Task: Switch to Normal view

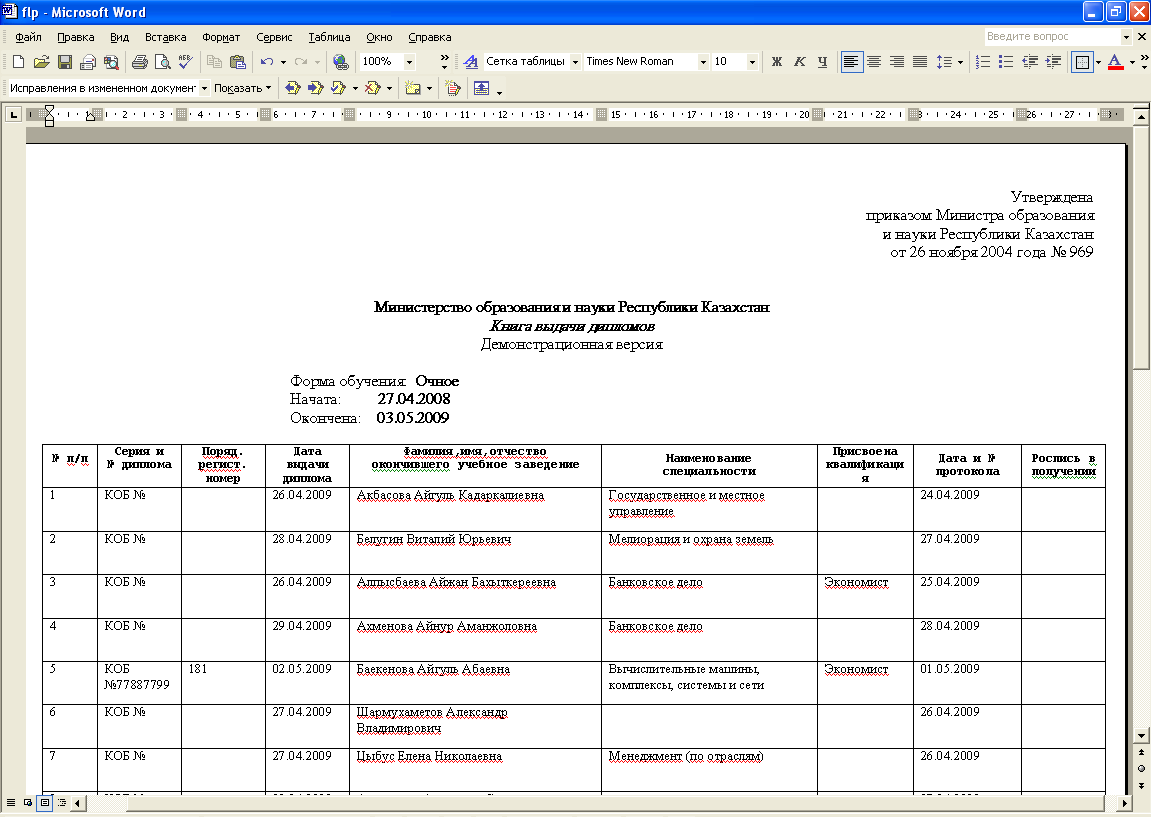Action: tap(11, 803)
